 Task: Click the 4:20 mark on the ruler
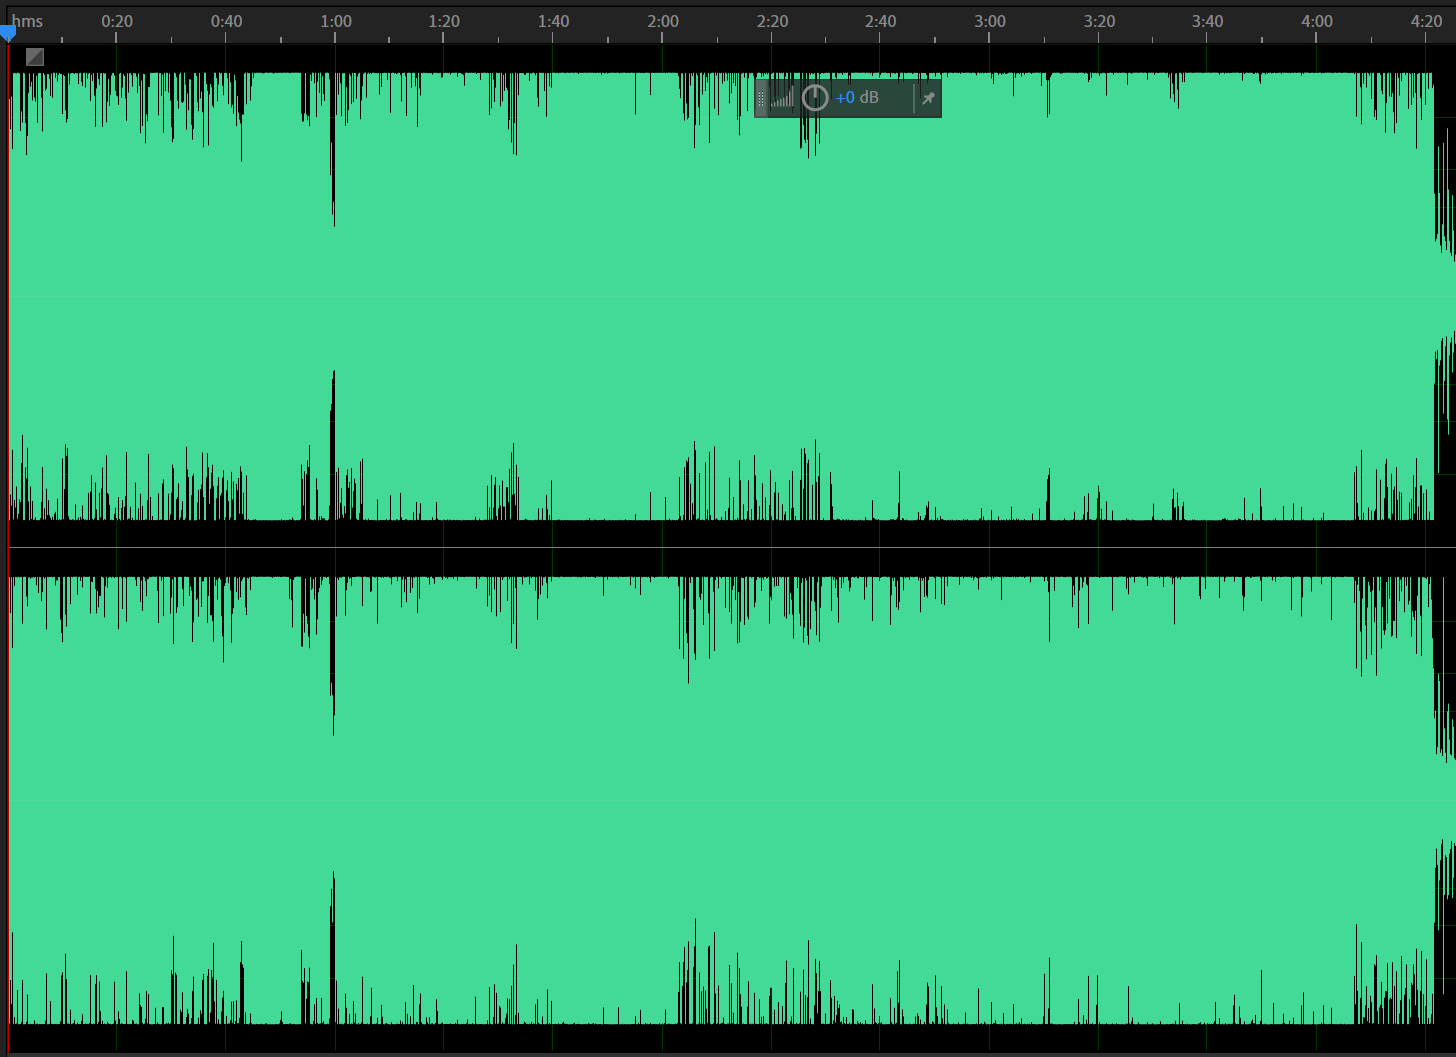pos(1426,21)
